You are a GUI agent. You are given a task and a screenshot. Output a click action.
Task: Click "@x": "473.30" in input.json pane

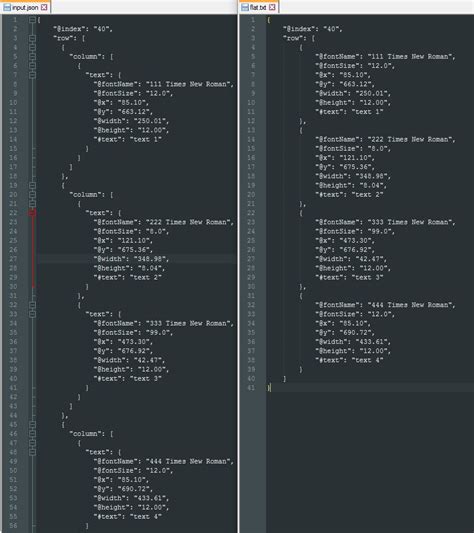[x=123, y=342]
